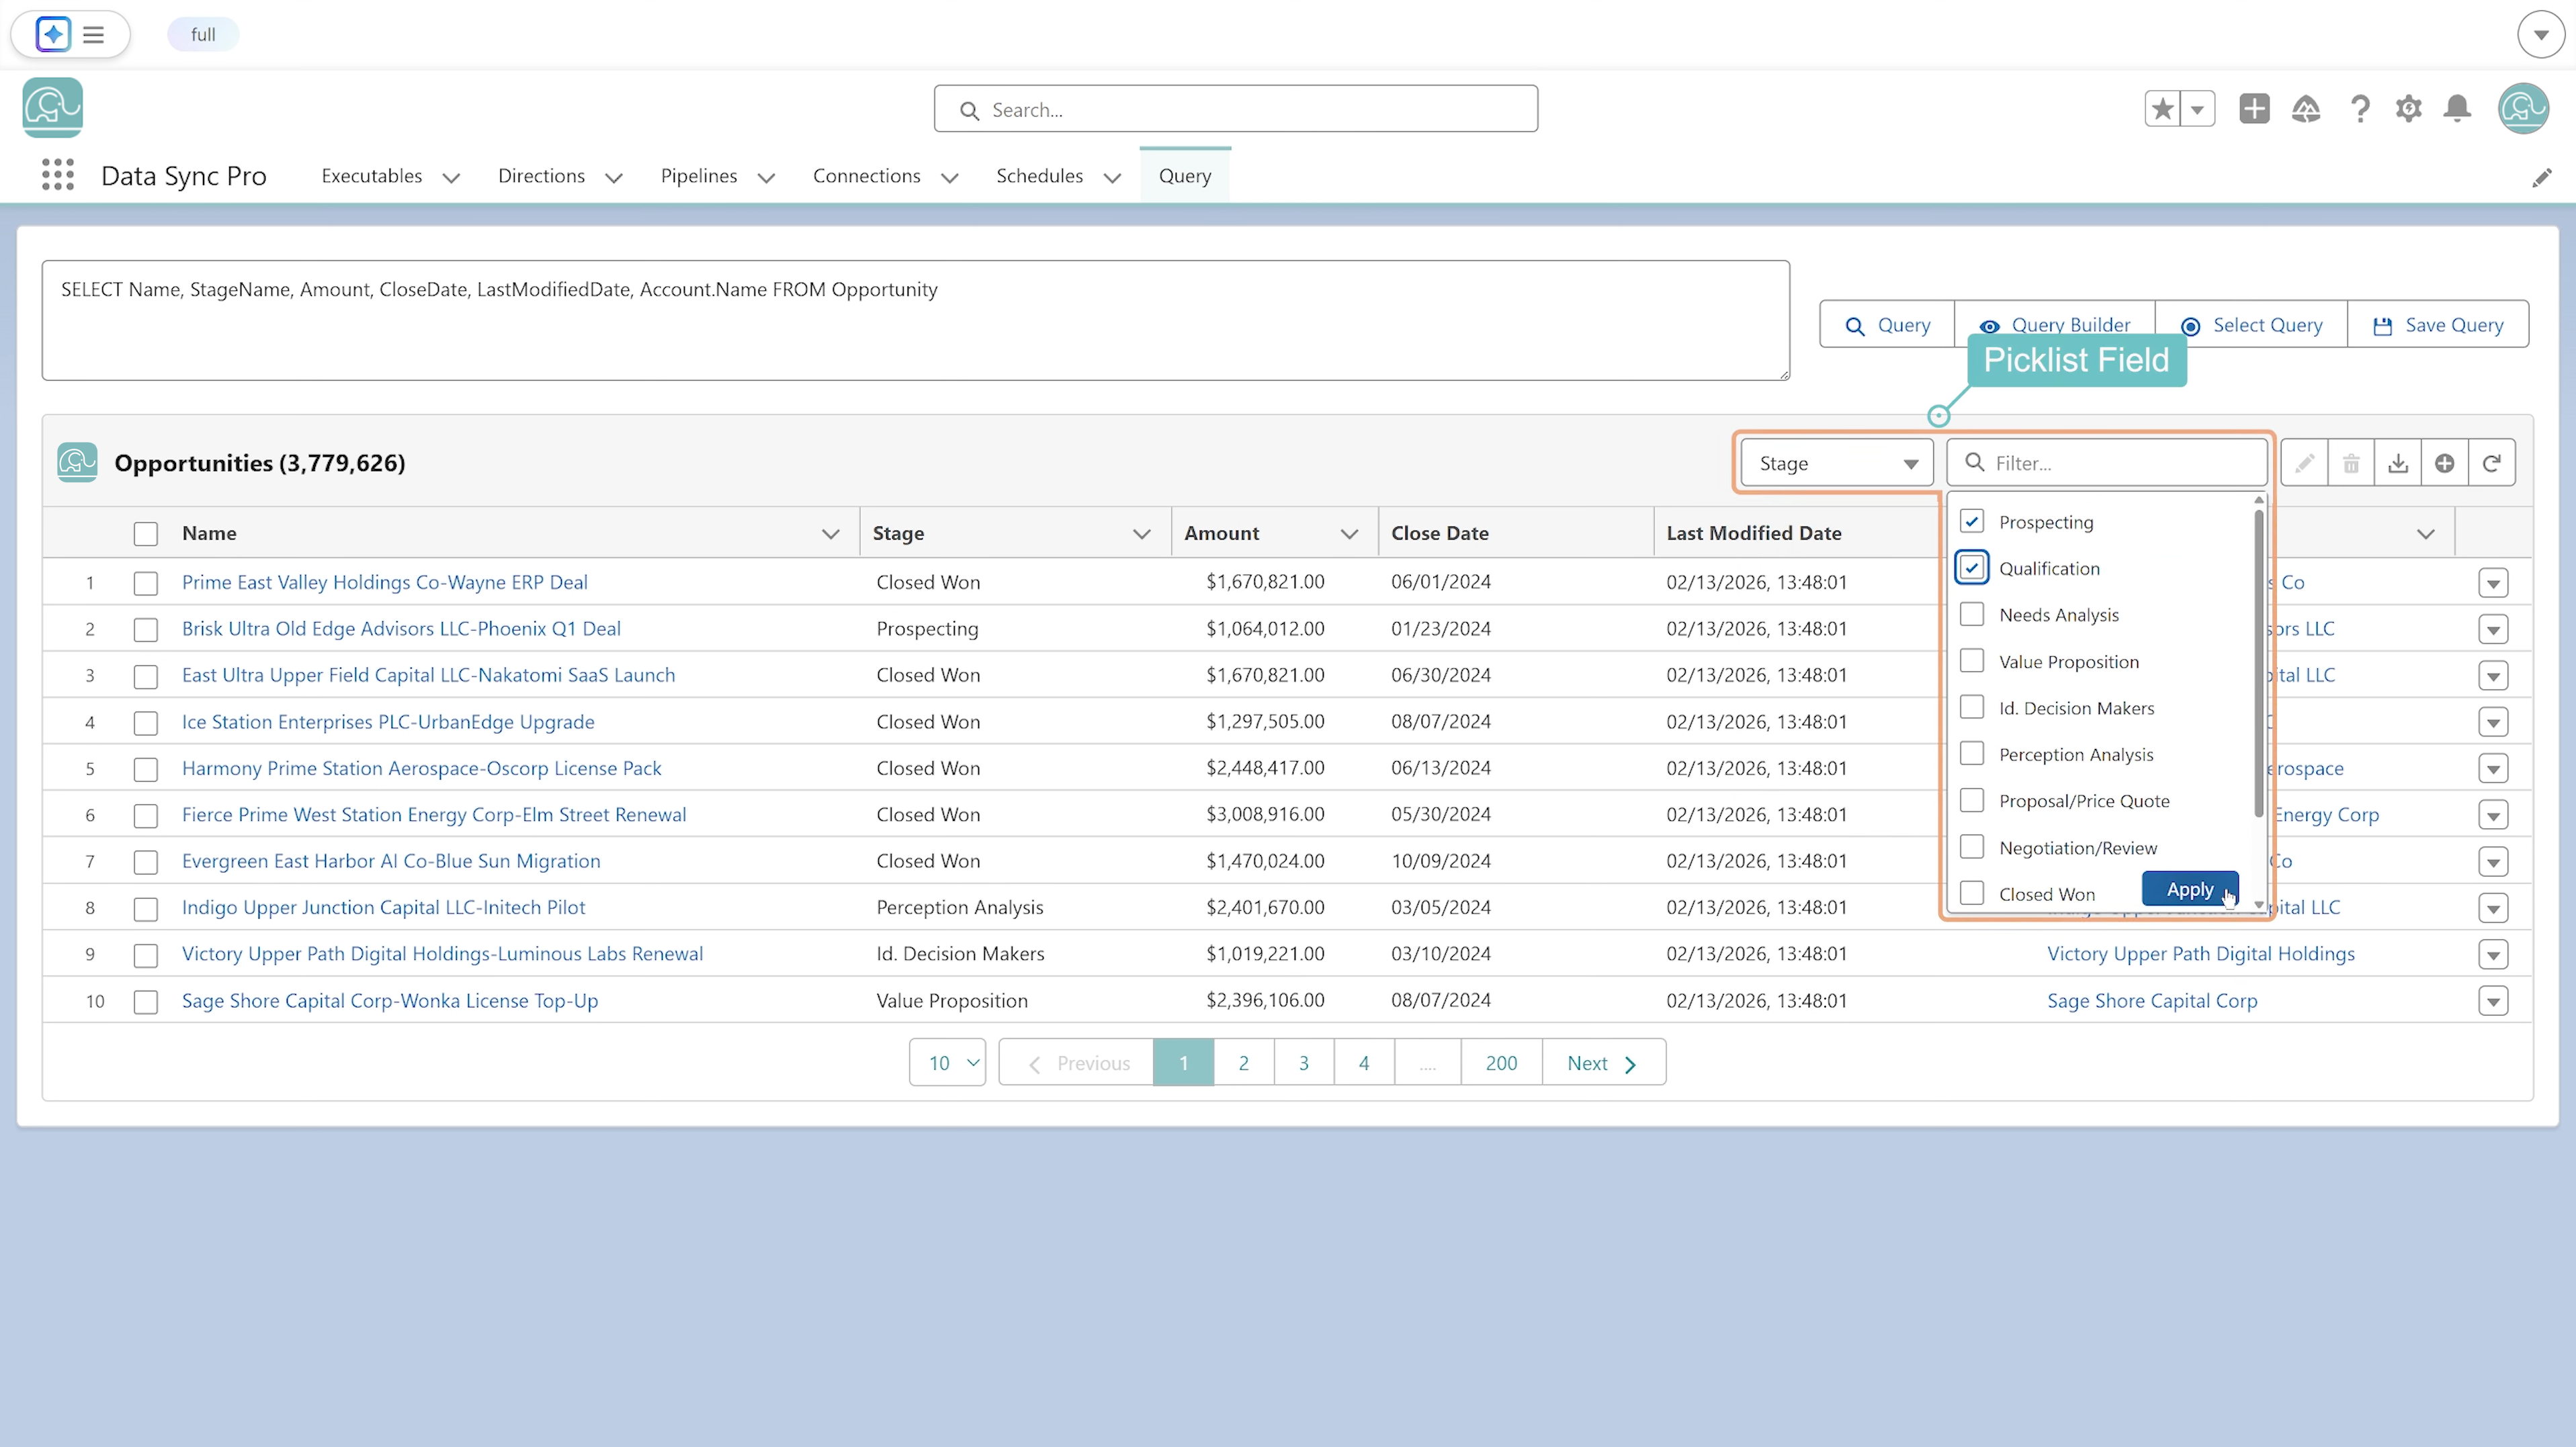Click the global Add plus icon
The height and width of the screenshot is (1447, 2576).
pos(2254,109)
